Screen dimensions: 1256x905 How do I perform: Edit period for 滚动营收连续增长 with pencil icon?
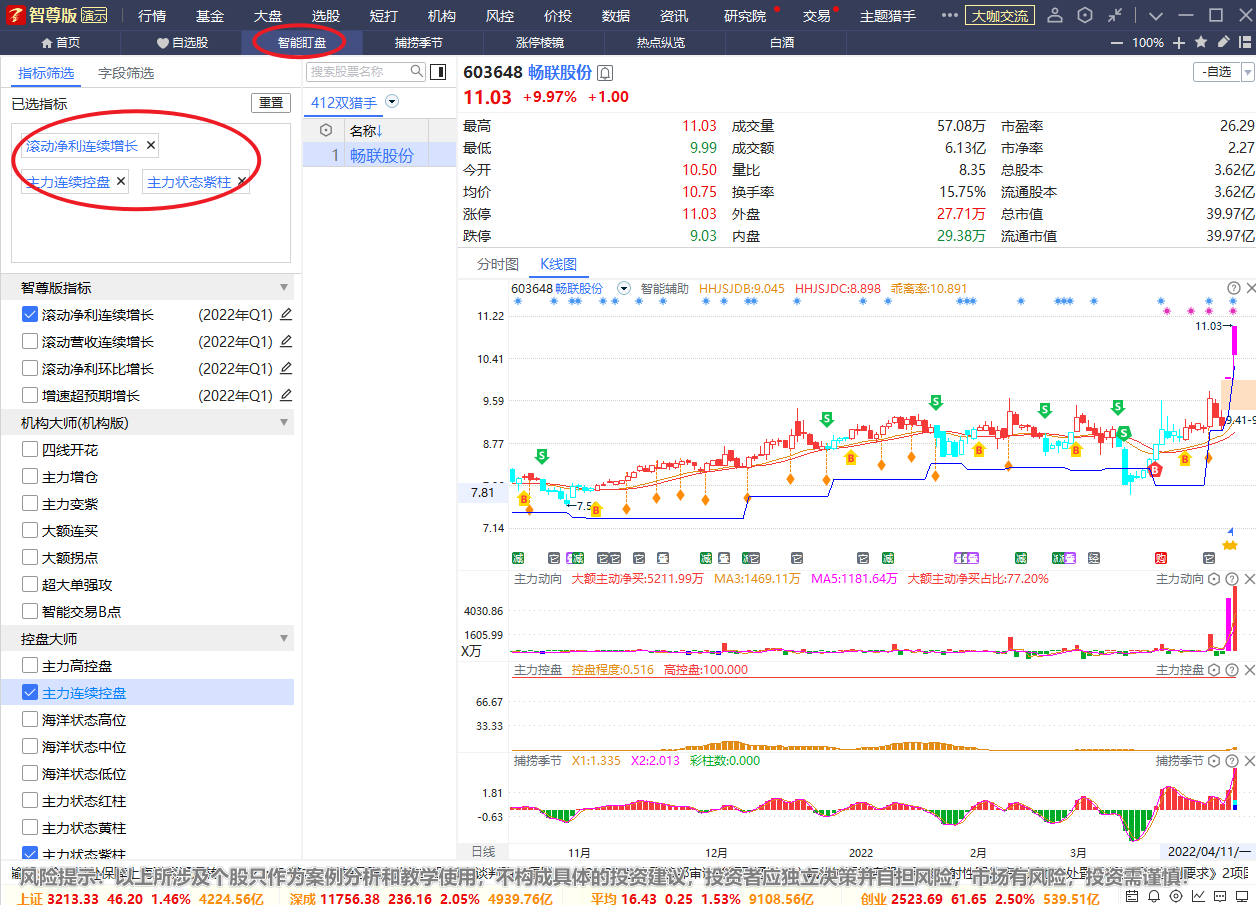point(286,341)
